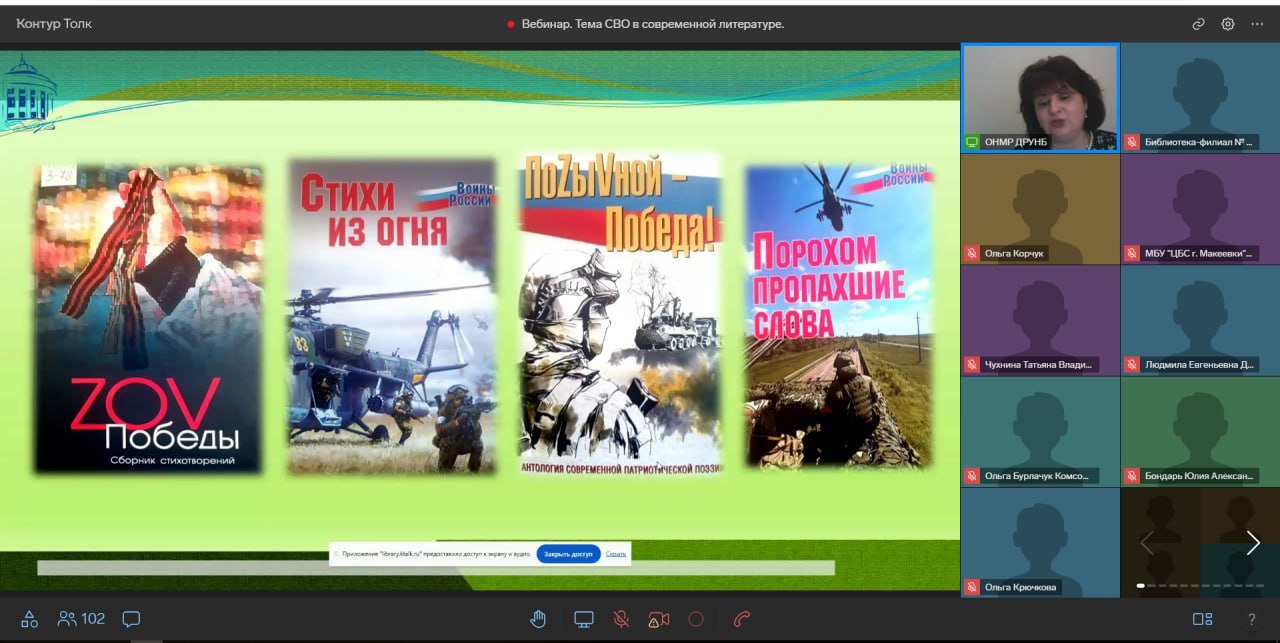Turn on the camera in the bottom toolbar

click(658, 619)
